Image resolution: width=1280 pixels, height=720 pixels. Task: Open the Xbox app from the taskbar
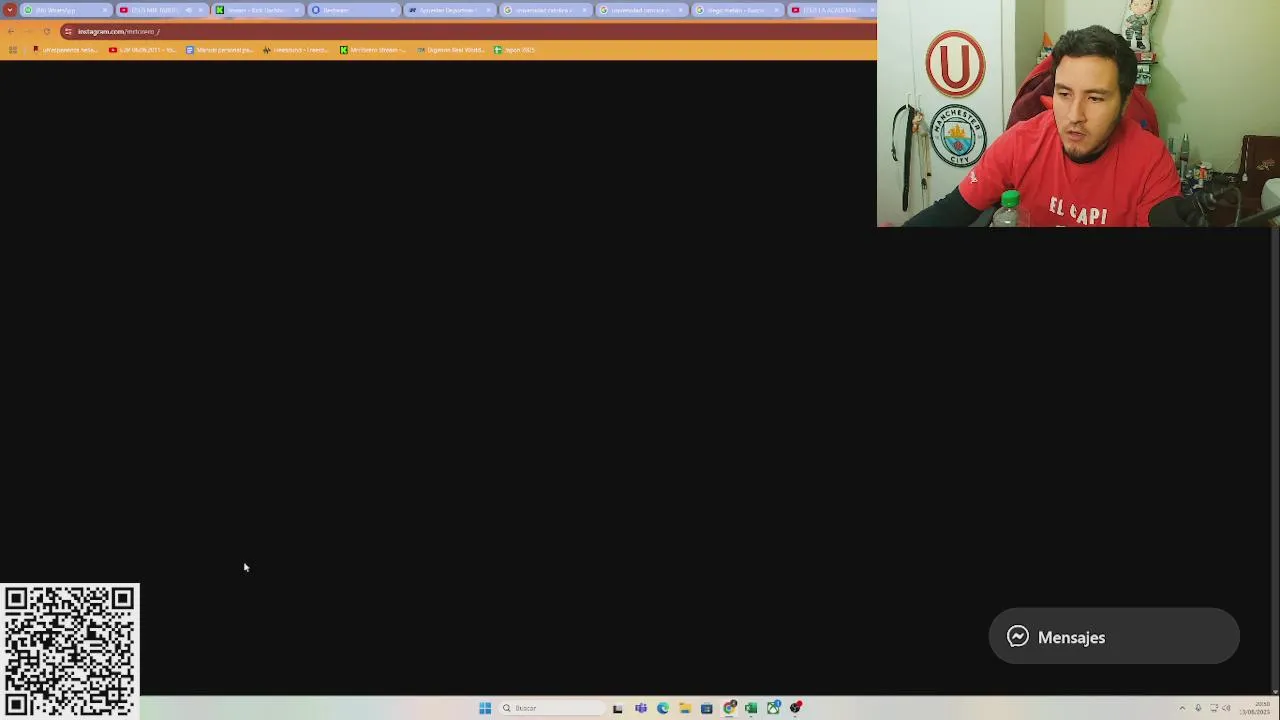[x=773, y=708]
